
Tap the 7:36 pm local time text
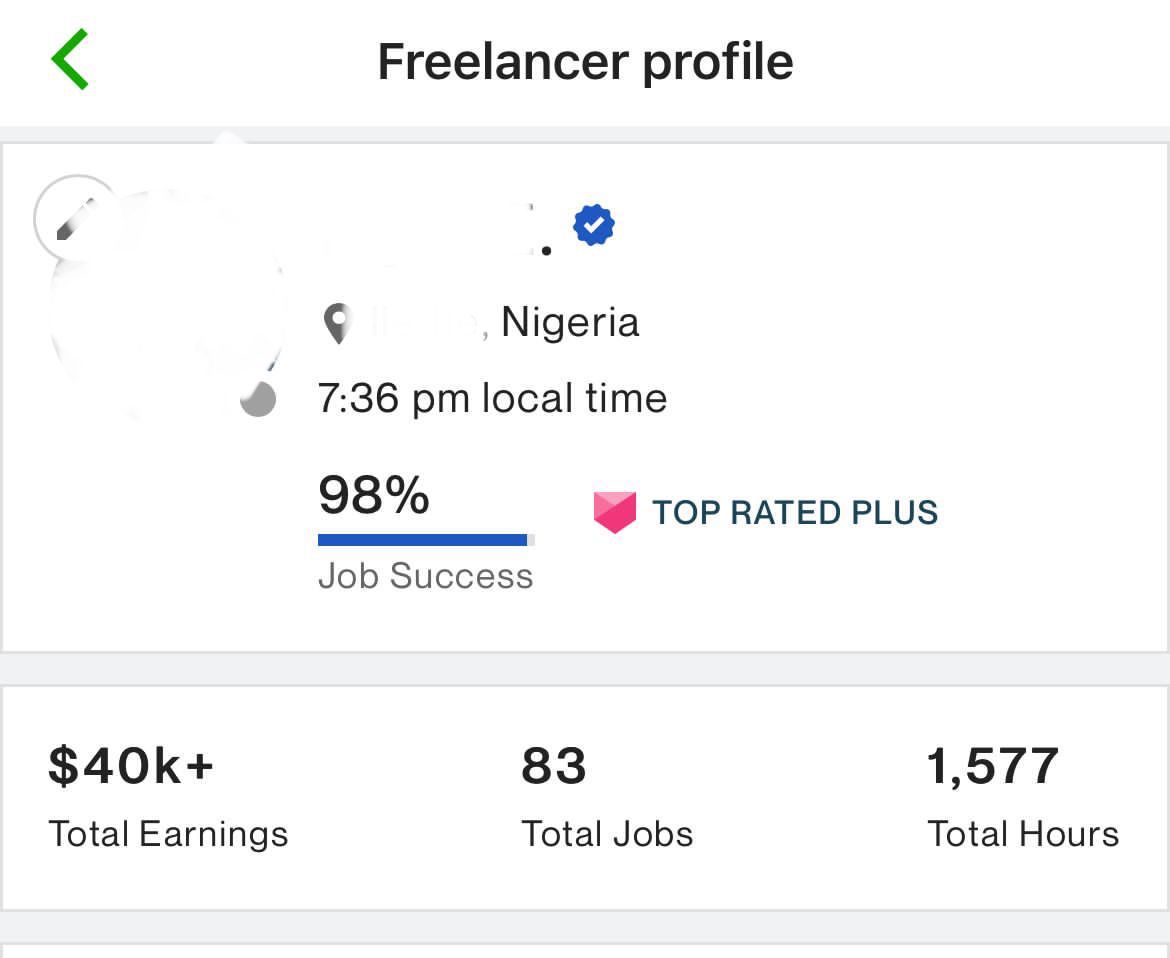(x=492, y=398)
